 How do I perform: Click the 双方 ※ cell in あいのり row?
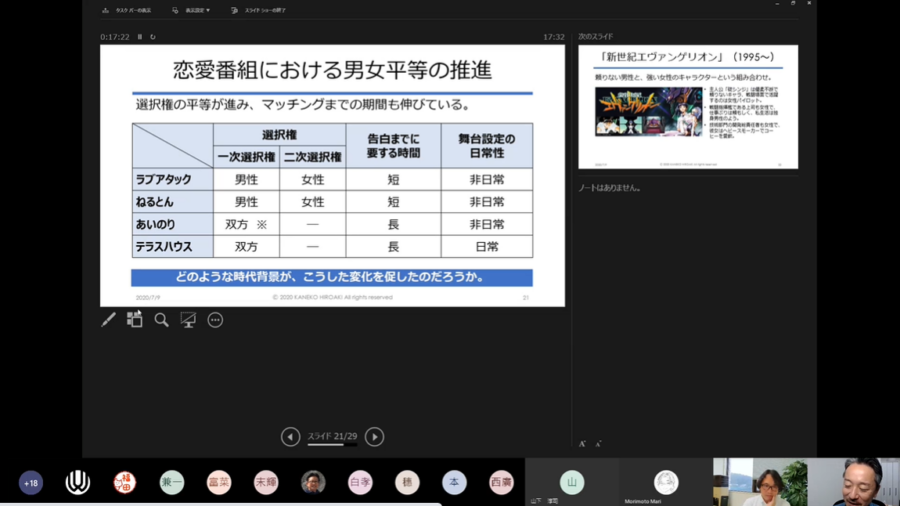coord(246,224)
